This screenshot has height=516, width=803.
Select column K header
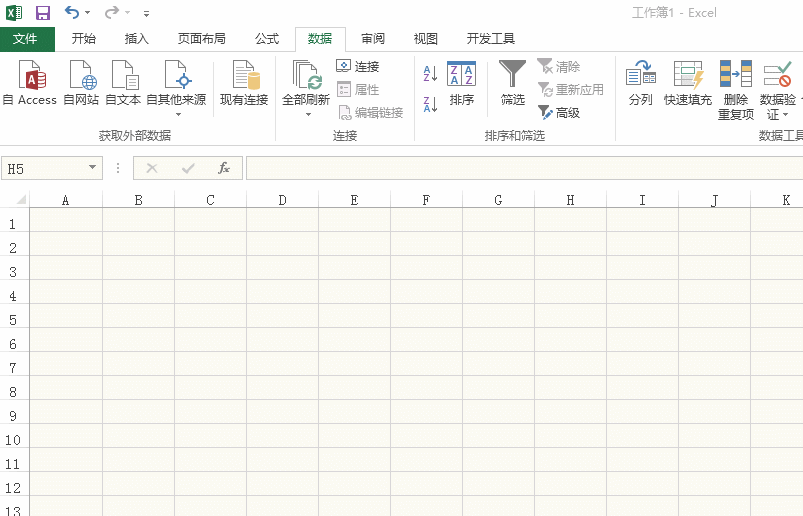click(777, 200)
